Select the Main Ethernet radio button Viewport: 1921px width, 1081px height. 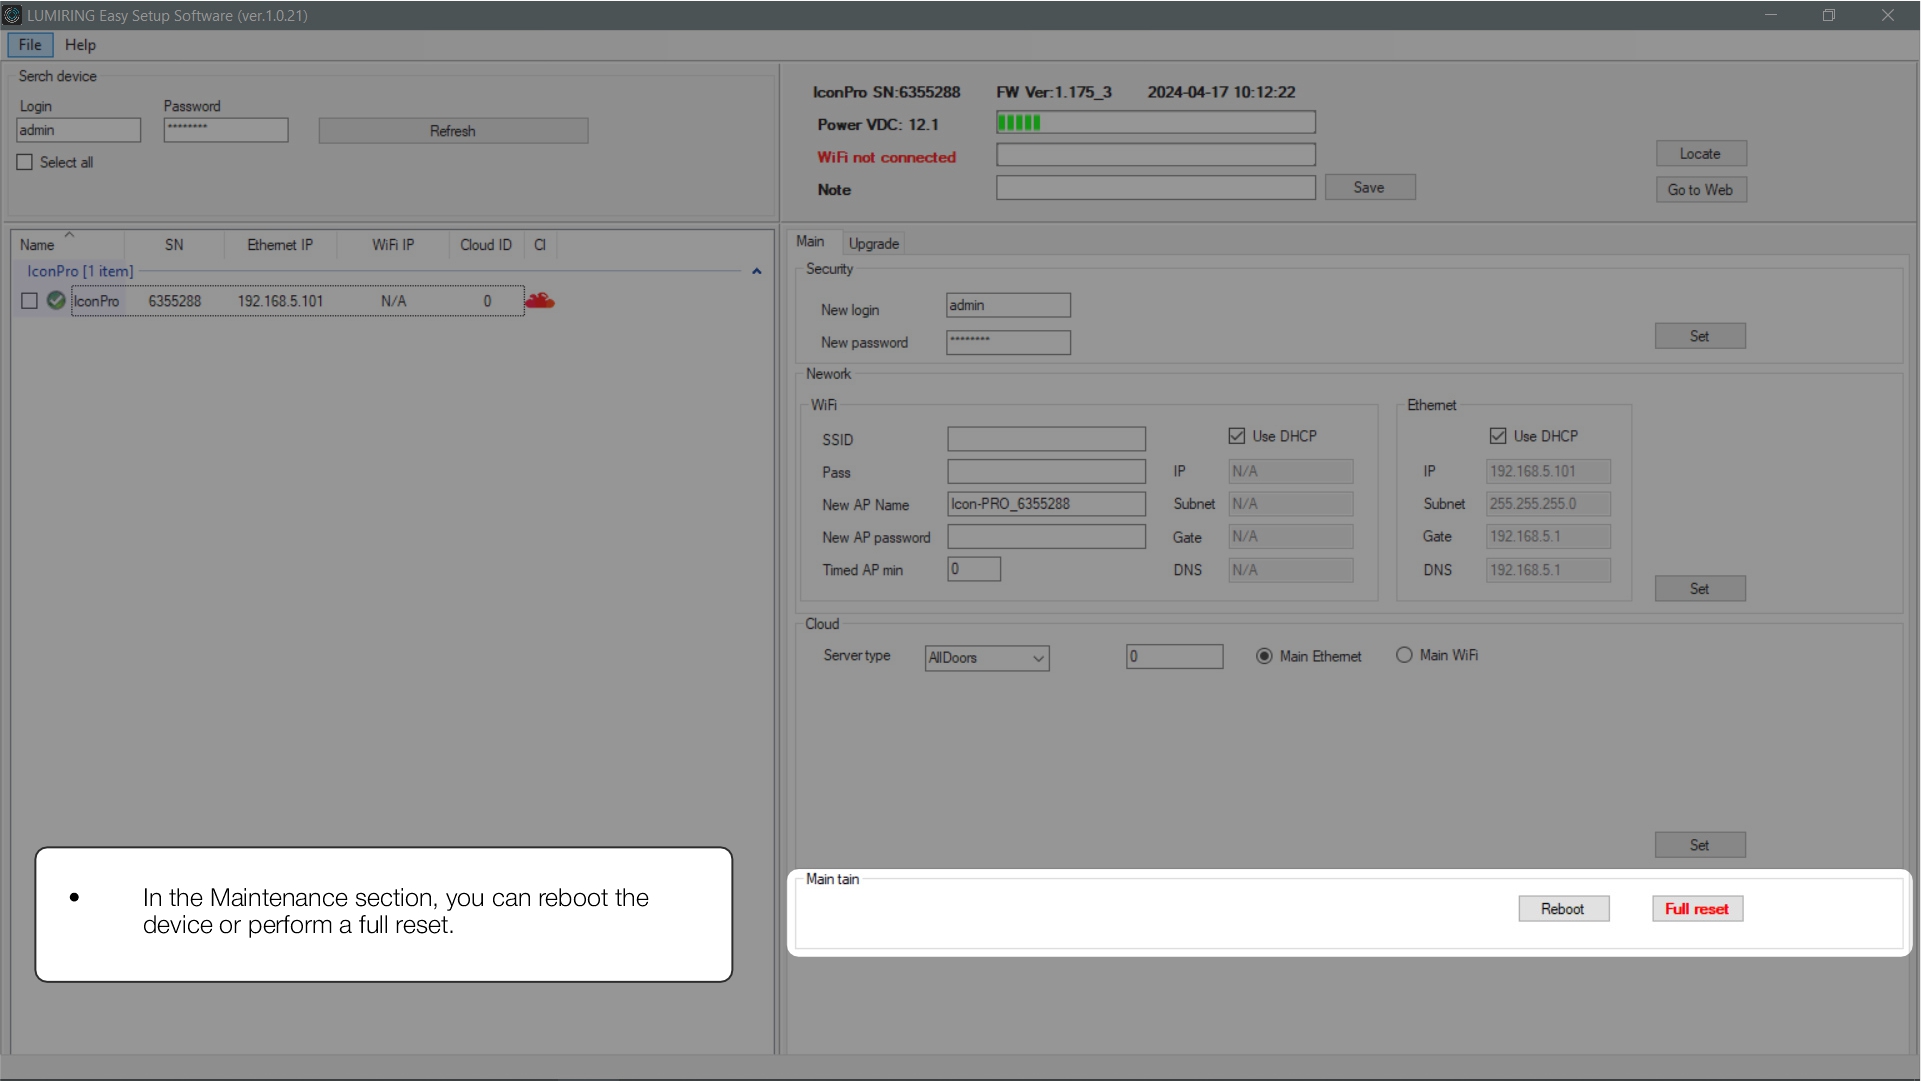coord(1264,656)
